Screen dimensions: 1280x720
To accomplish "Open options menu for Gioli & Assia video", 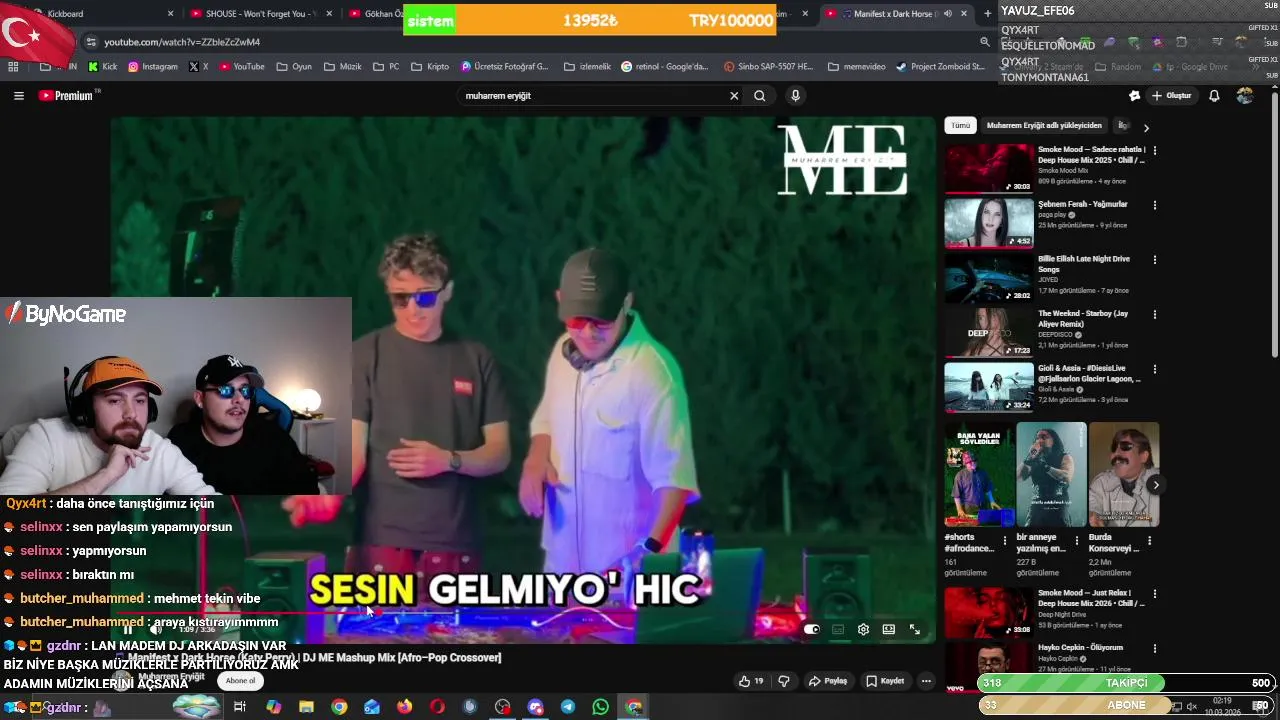I will click(x=1155, y=369).
